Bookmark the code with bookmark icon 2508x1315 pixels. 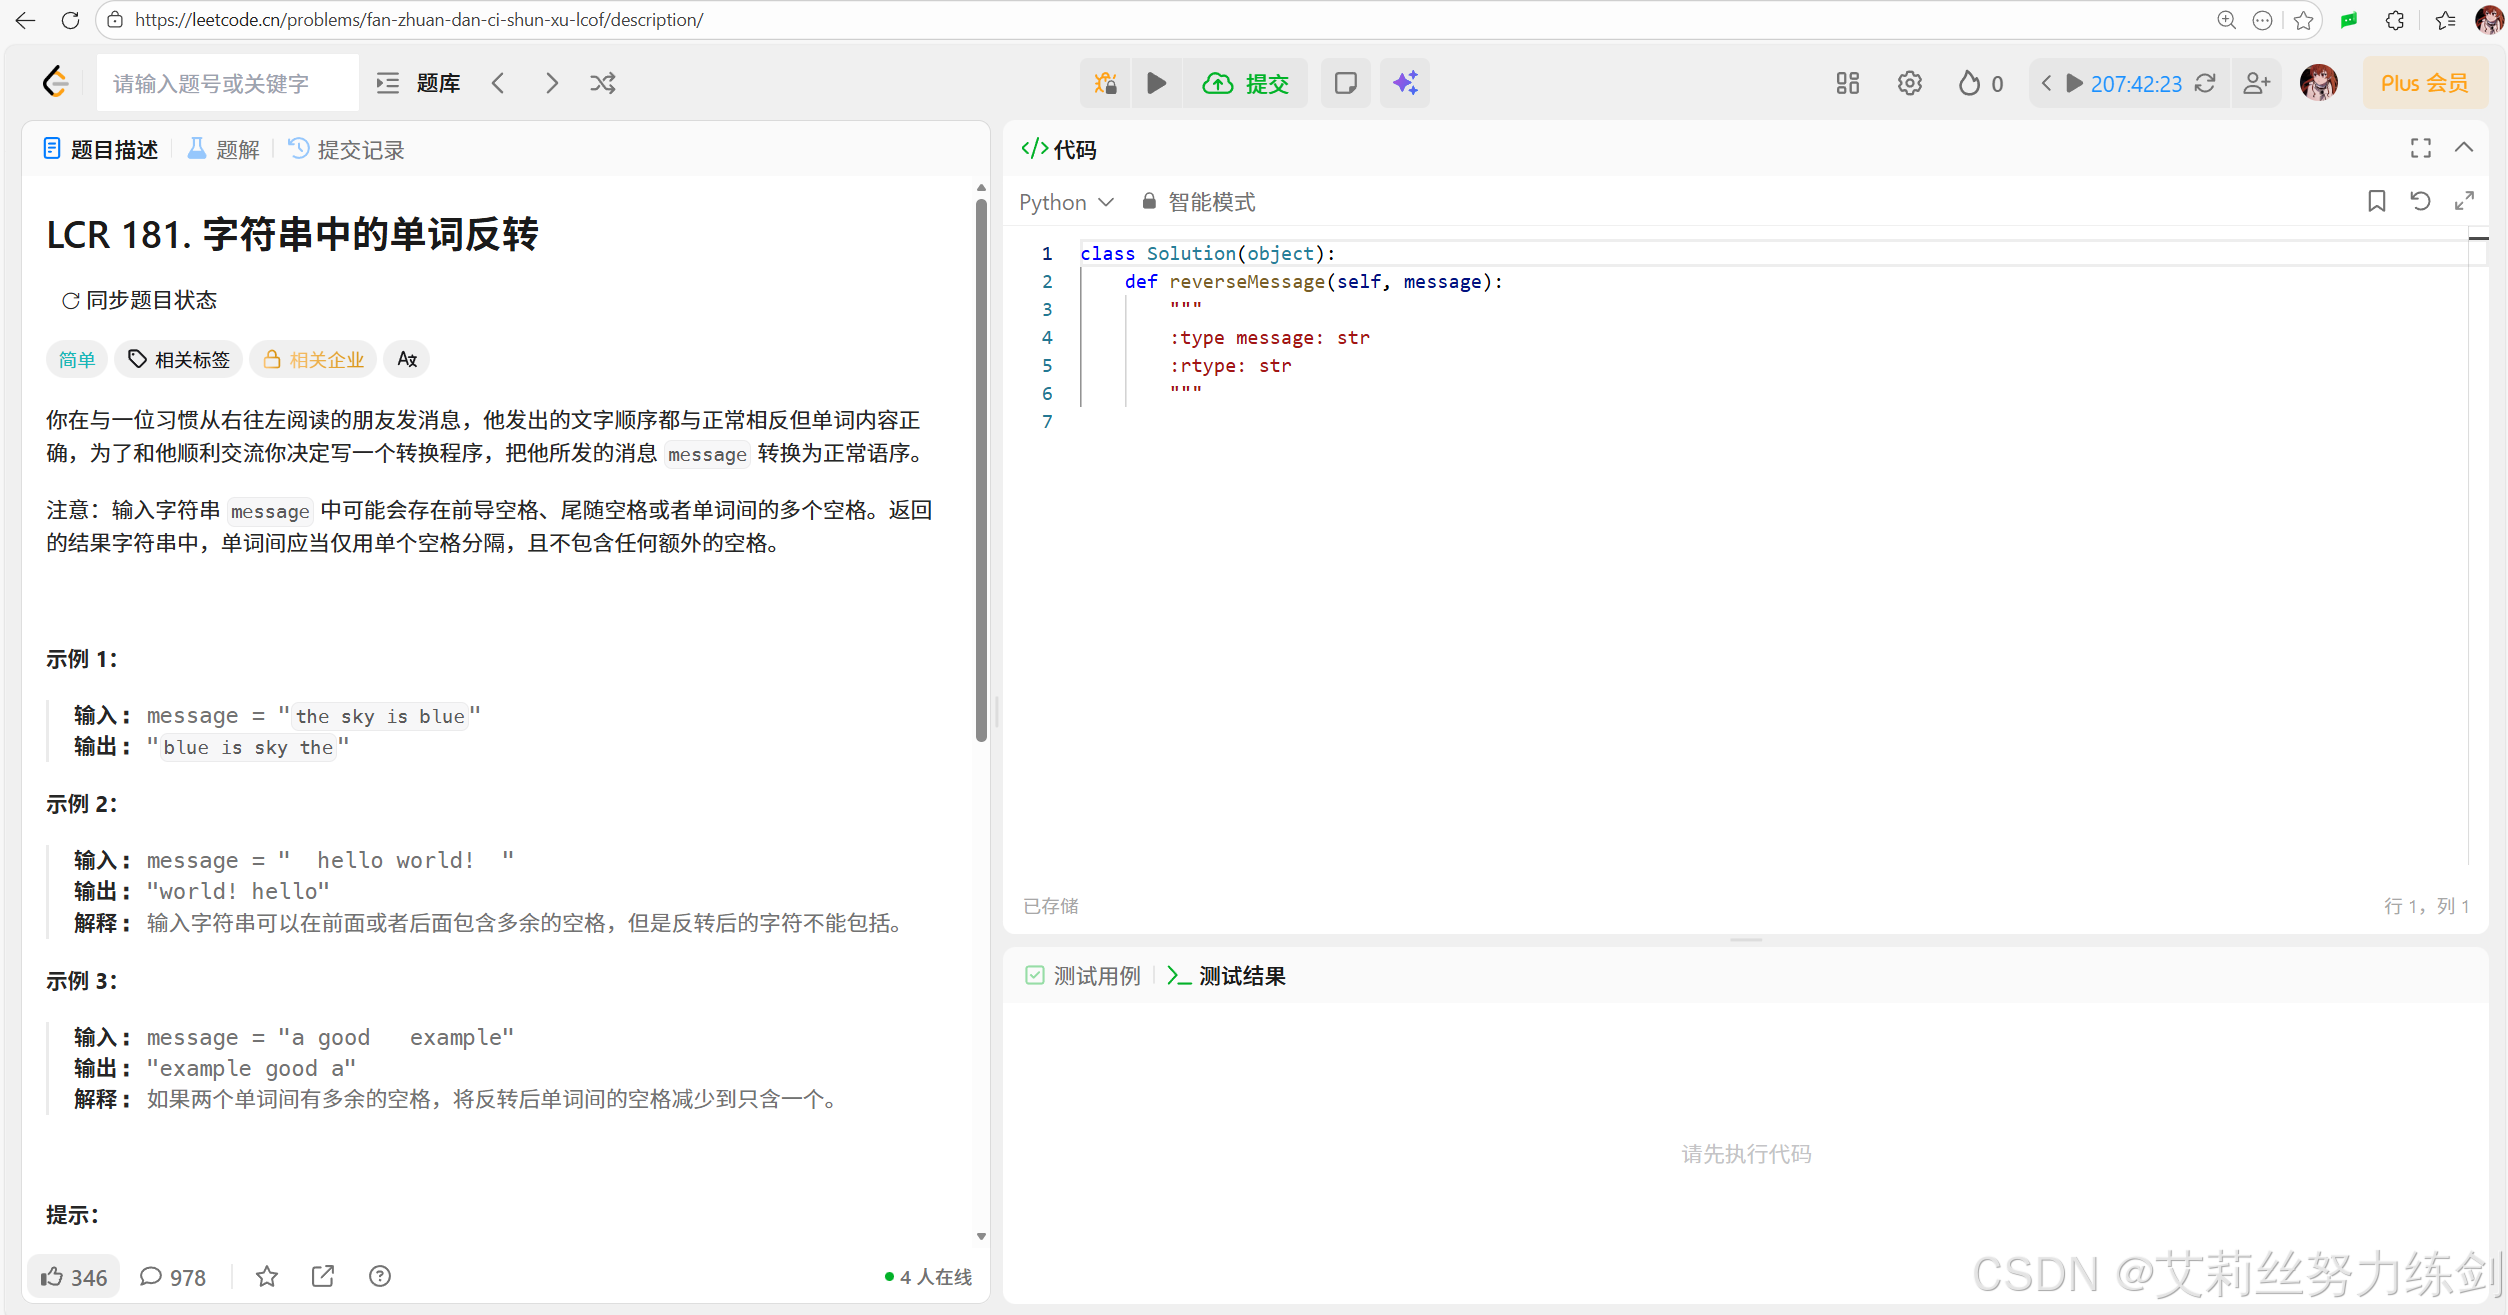pos(2376,201)
